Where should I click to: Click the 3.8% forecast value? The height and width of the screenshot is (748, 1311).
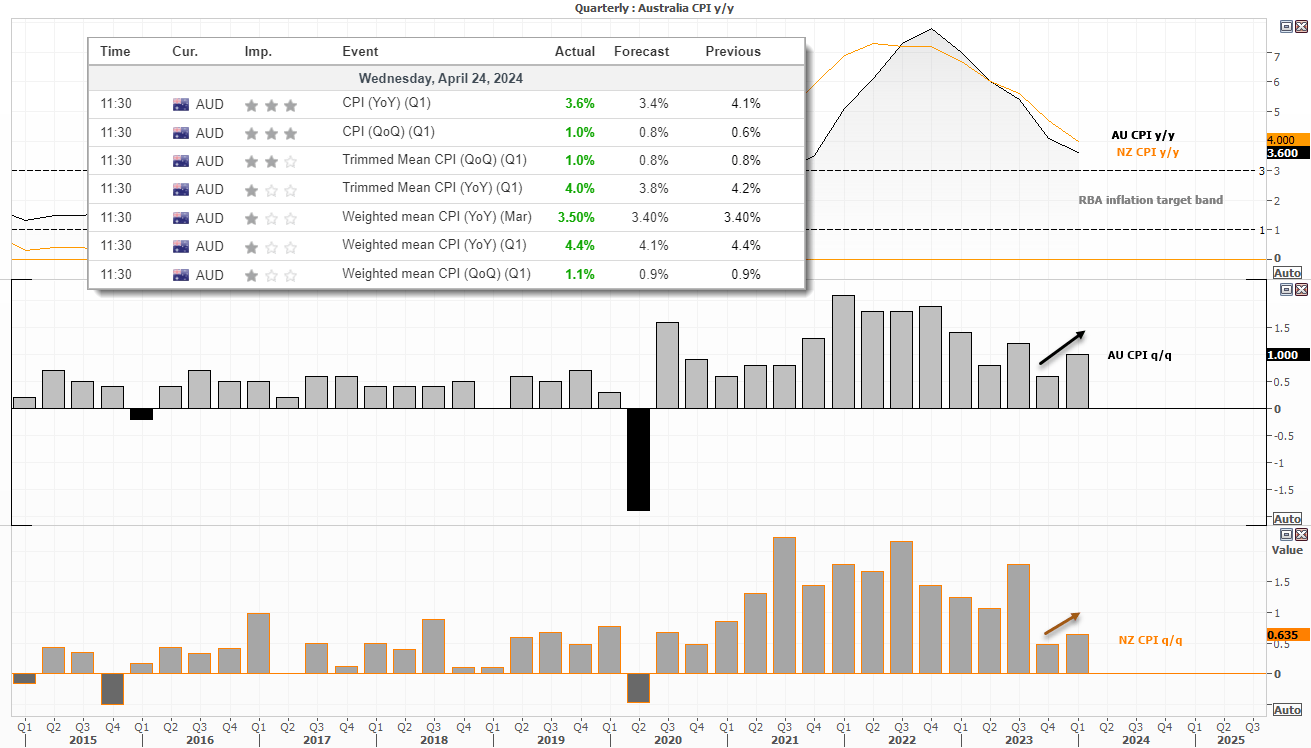pos(654,188)
